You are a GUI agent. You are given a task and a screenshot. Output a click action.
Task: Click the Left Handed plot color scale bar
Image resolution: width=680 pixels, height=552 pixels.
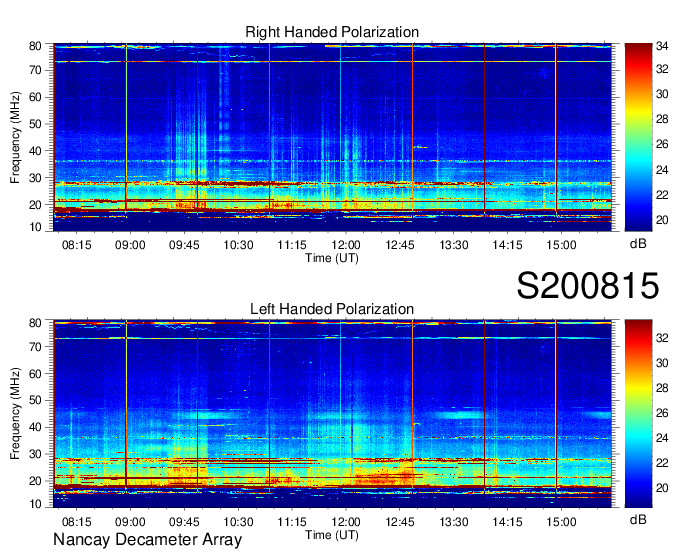click(638, 414)
